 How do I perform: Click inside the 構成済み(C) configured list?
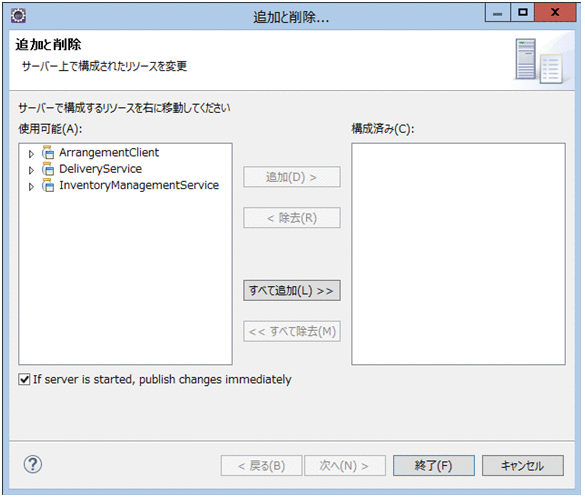coord(458,254)
